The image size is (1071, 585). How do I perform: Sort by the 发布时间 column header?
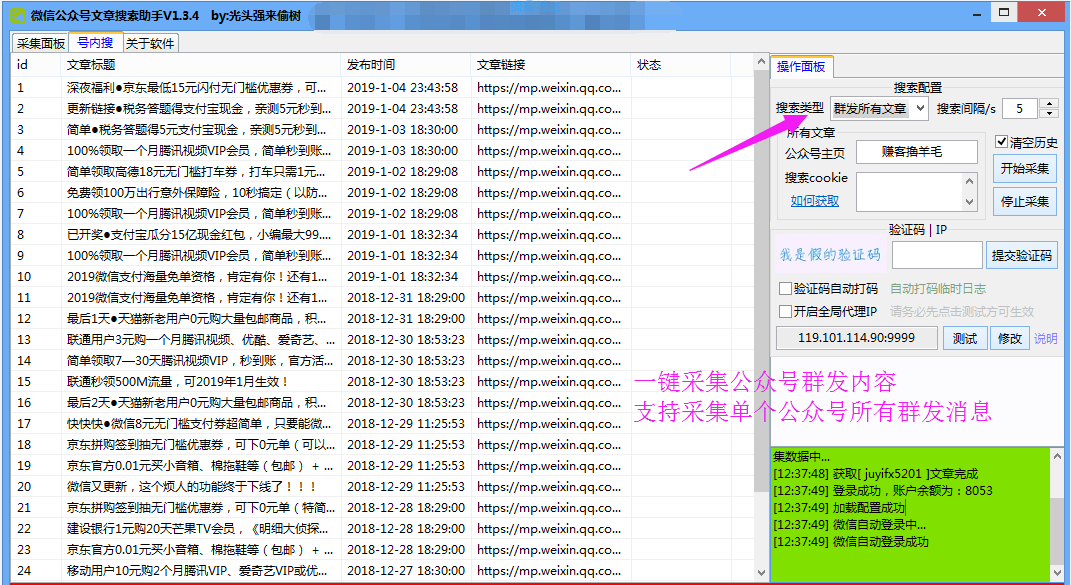coord(406,65)
